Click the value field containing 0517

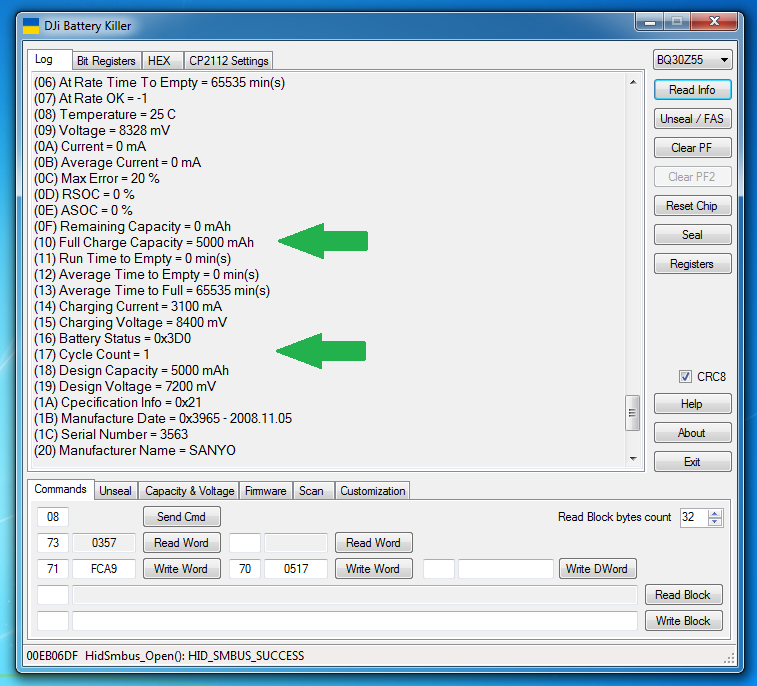point(296,569)
